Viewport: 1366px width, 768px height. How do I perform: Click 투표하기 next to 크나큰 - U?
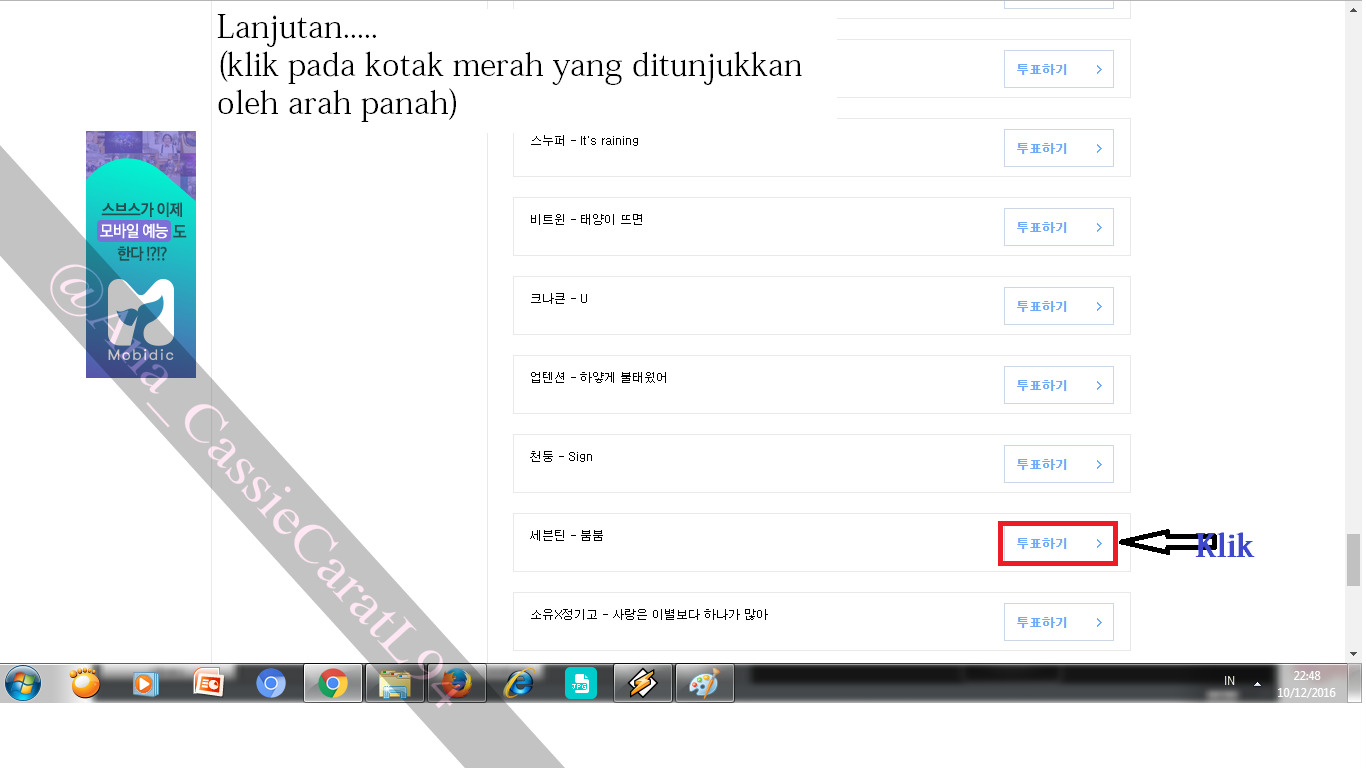coord(1059,306)
